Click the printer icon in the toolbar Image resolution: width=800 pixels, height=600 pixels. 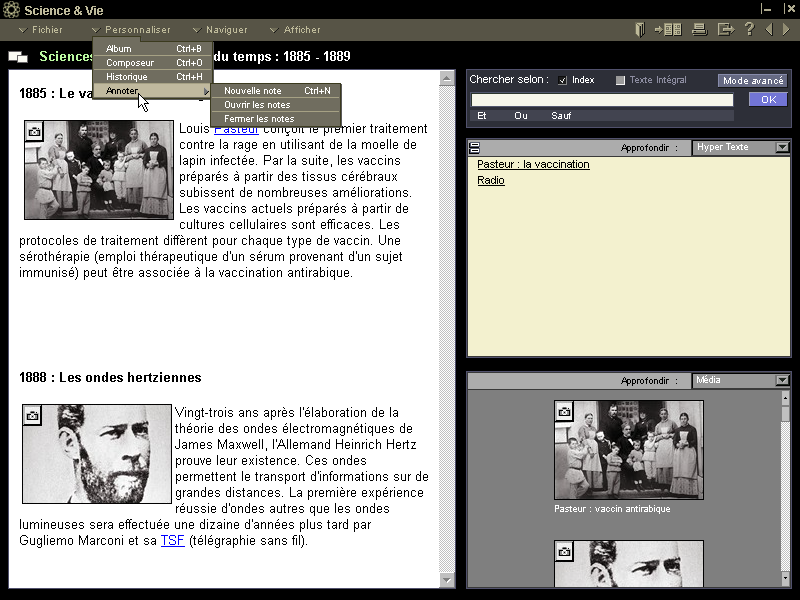click(699, 30)
